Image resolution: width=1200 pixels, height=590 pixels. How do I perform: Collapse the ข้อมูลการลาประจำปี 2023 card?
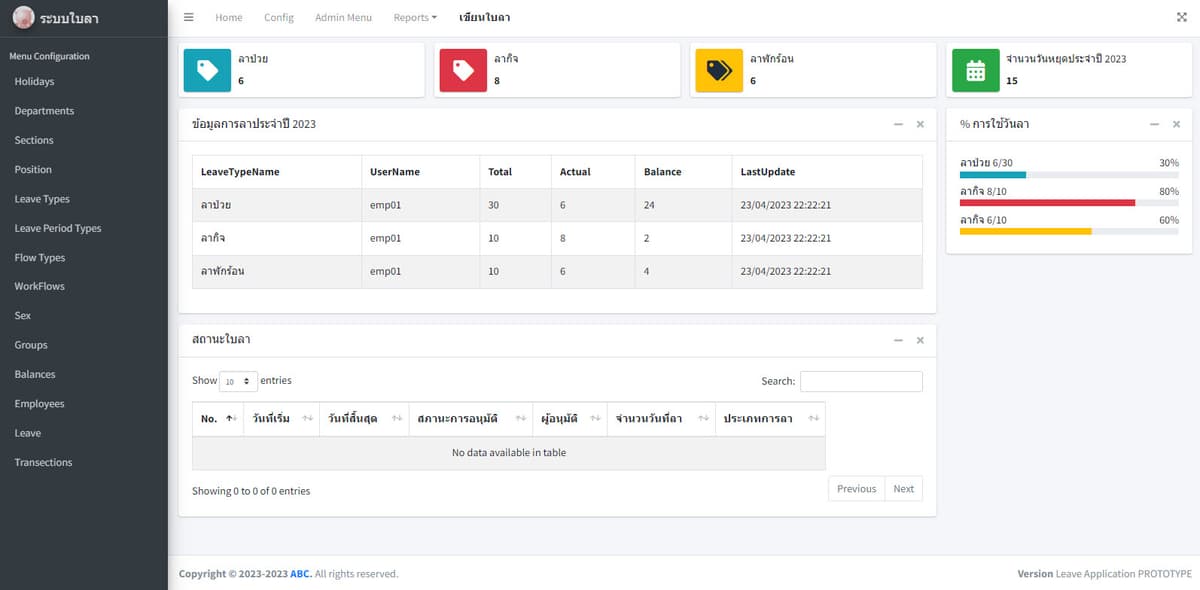coord(898,124)
